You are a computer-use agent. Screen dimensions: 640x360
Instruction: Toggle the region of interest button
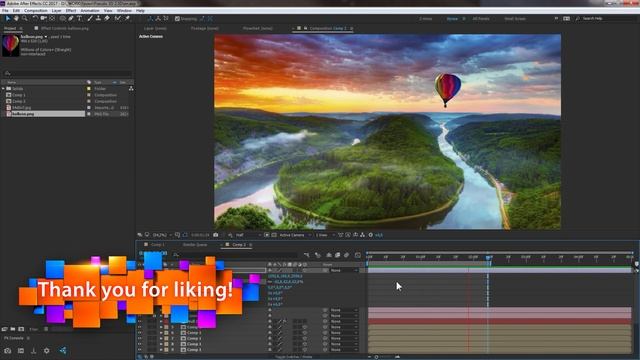(x=267, y=235)
